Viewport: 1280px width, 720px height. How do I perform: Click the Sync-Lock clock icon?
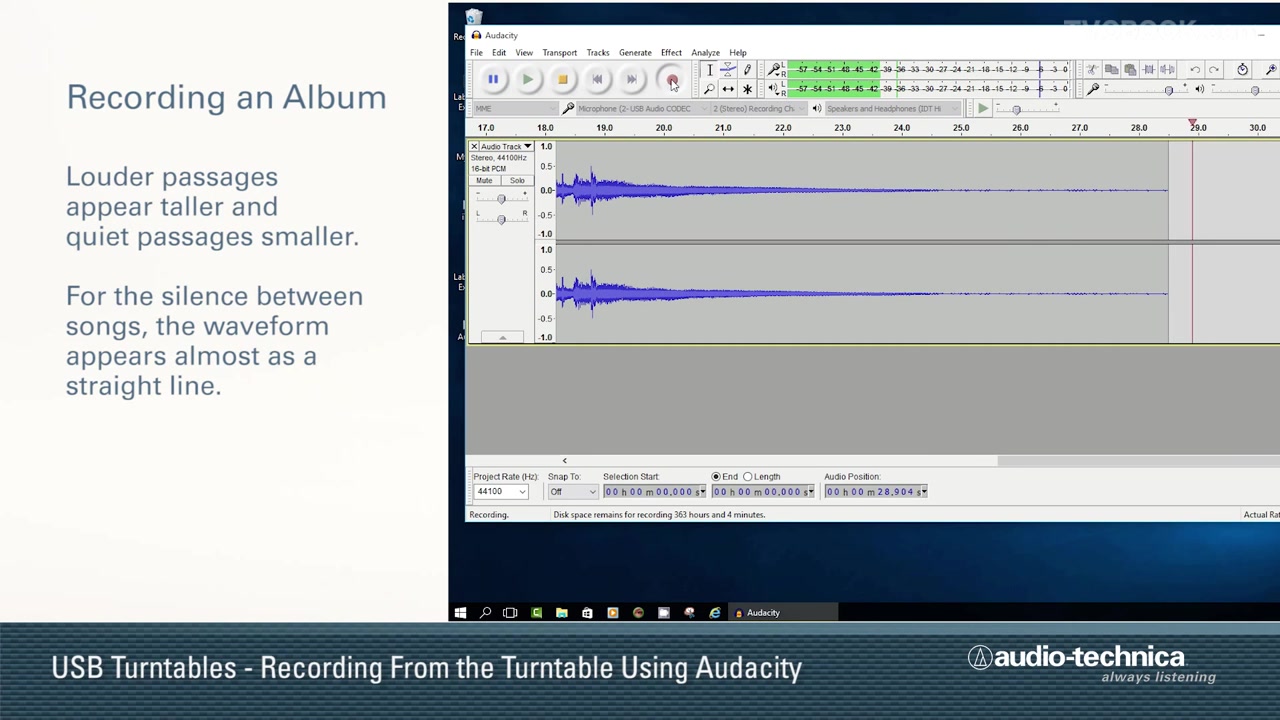pos(1242,70)
